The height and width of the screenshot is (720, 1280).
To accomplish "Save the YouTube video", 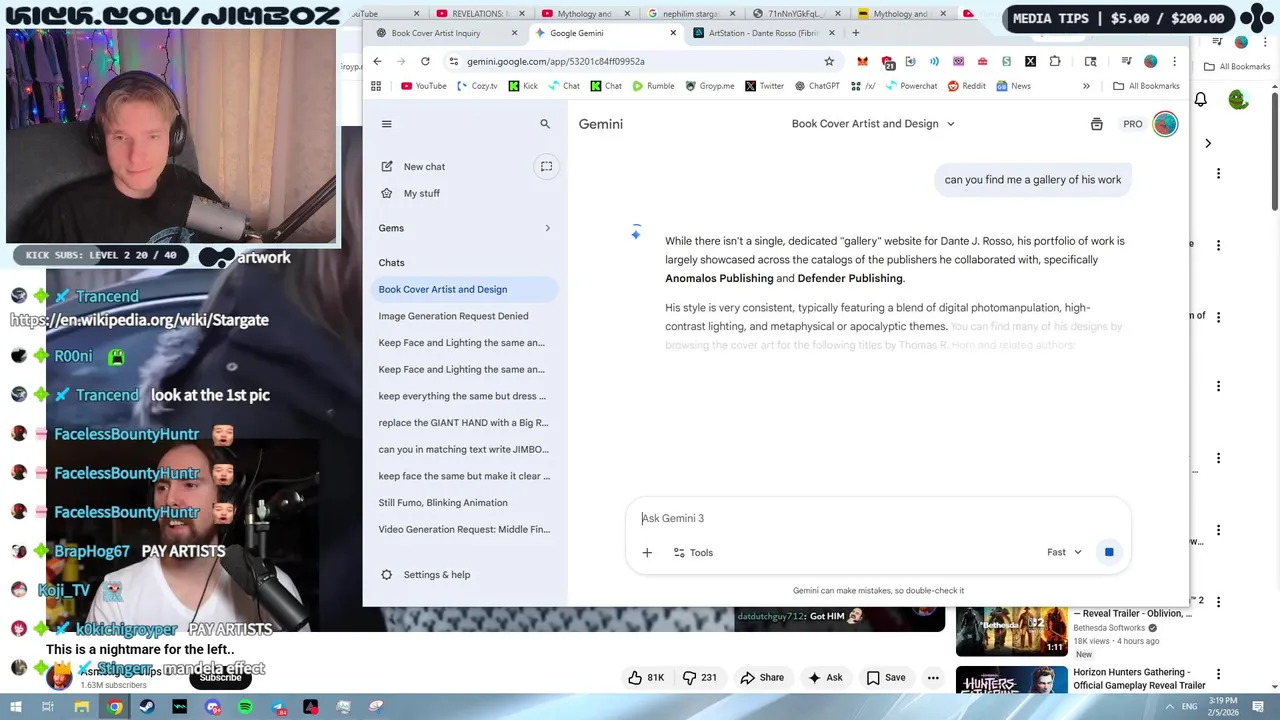I will click(886, 677).
